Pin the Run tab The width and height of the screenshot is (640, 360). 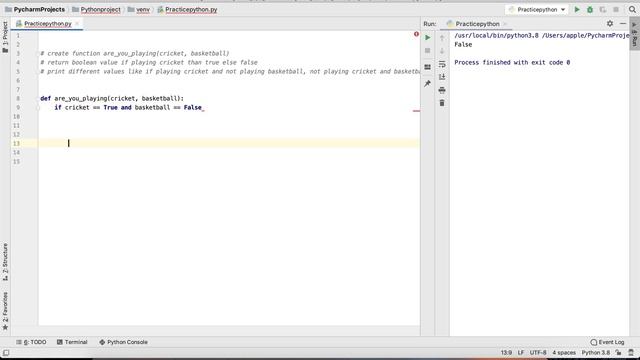(427, 84)
